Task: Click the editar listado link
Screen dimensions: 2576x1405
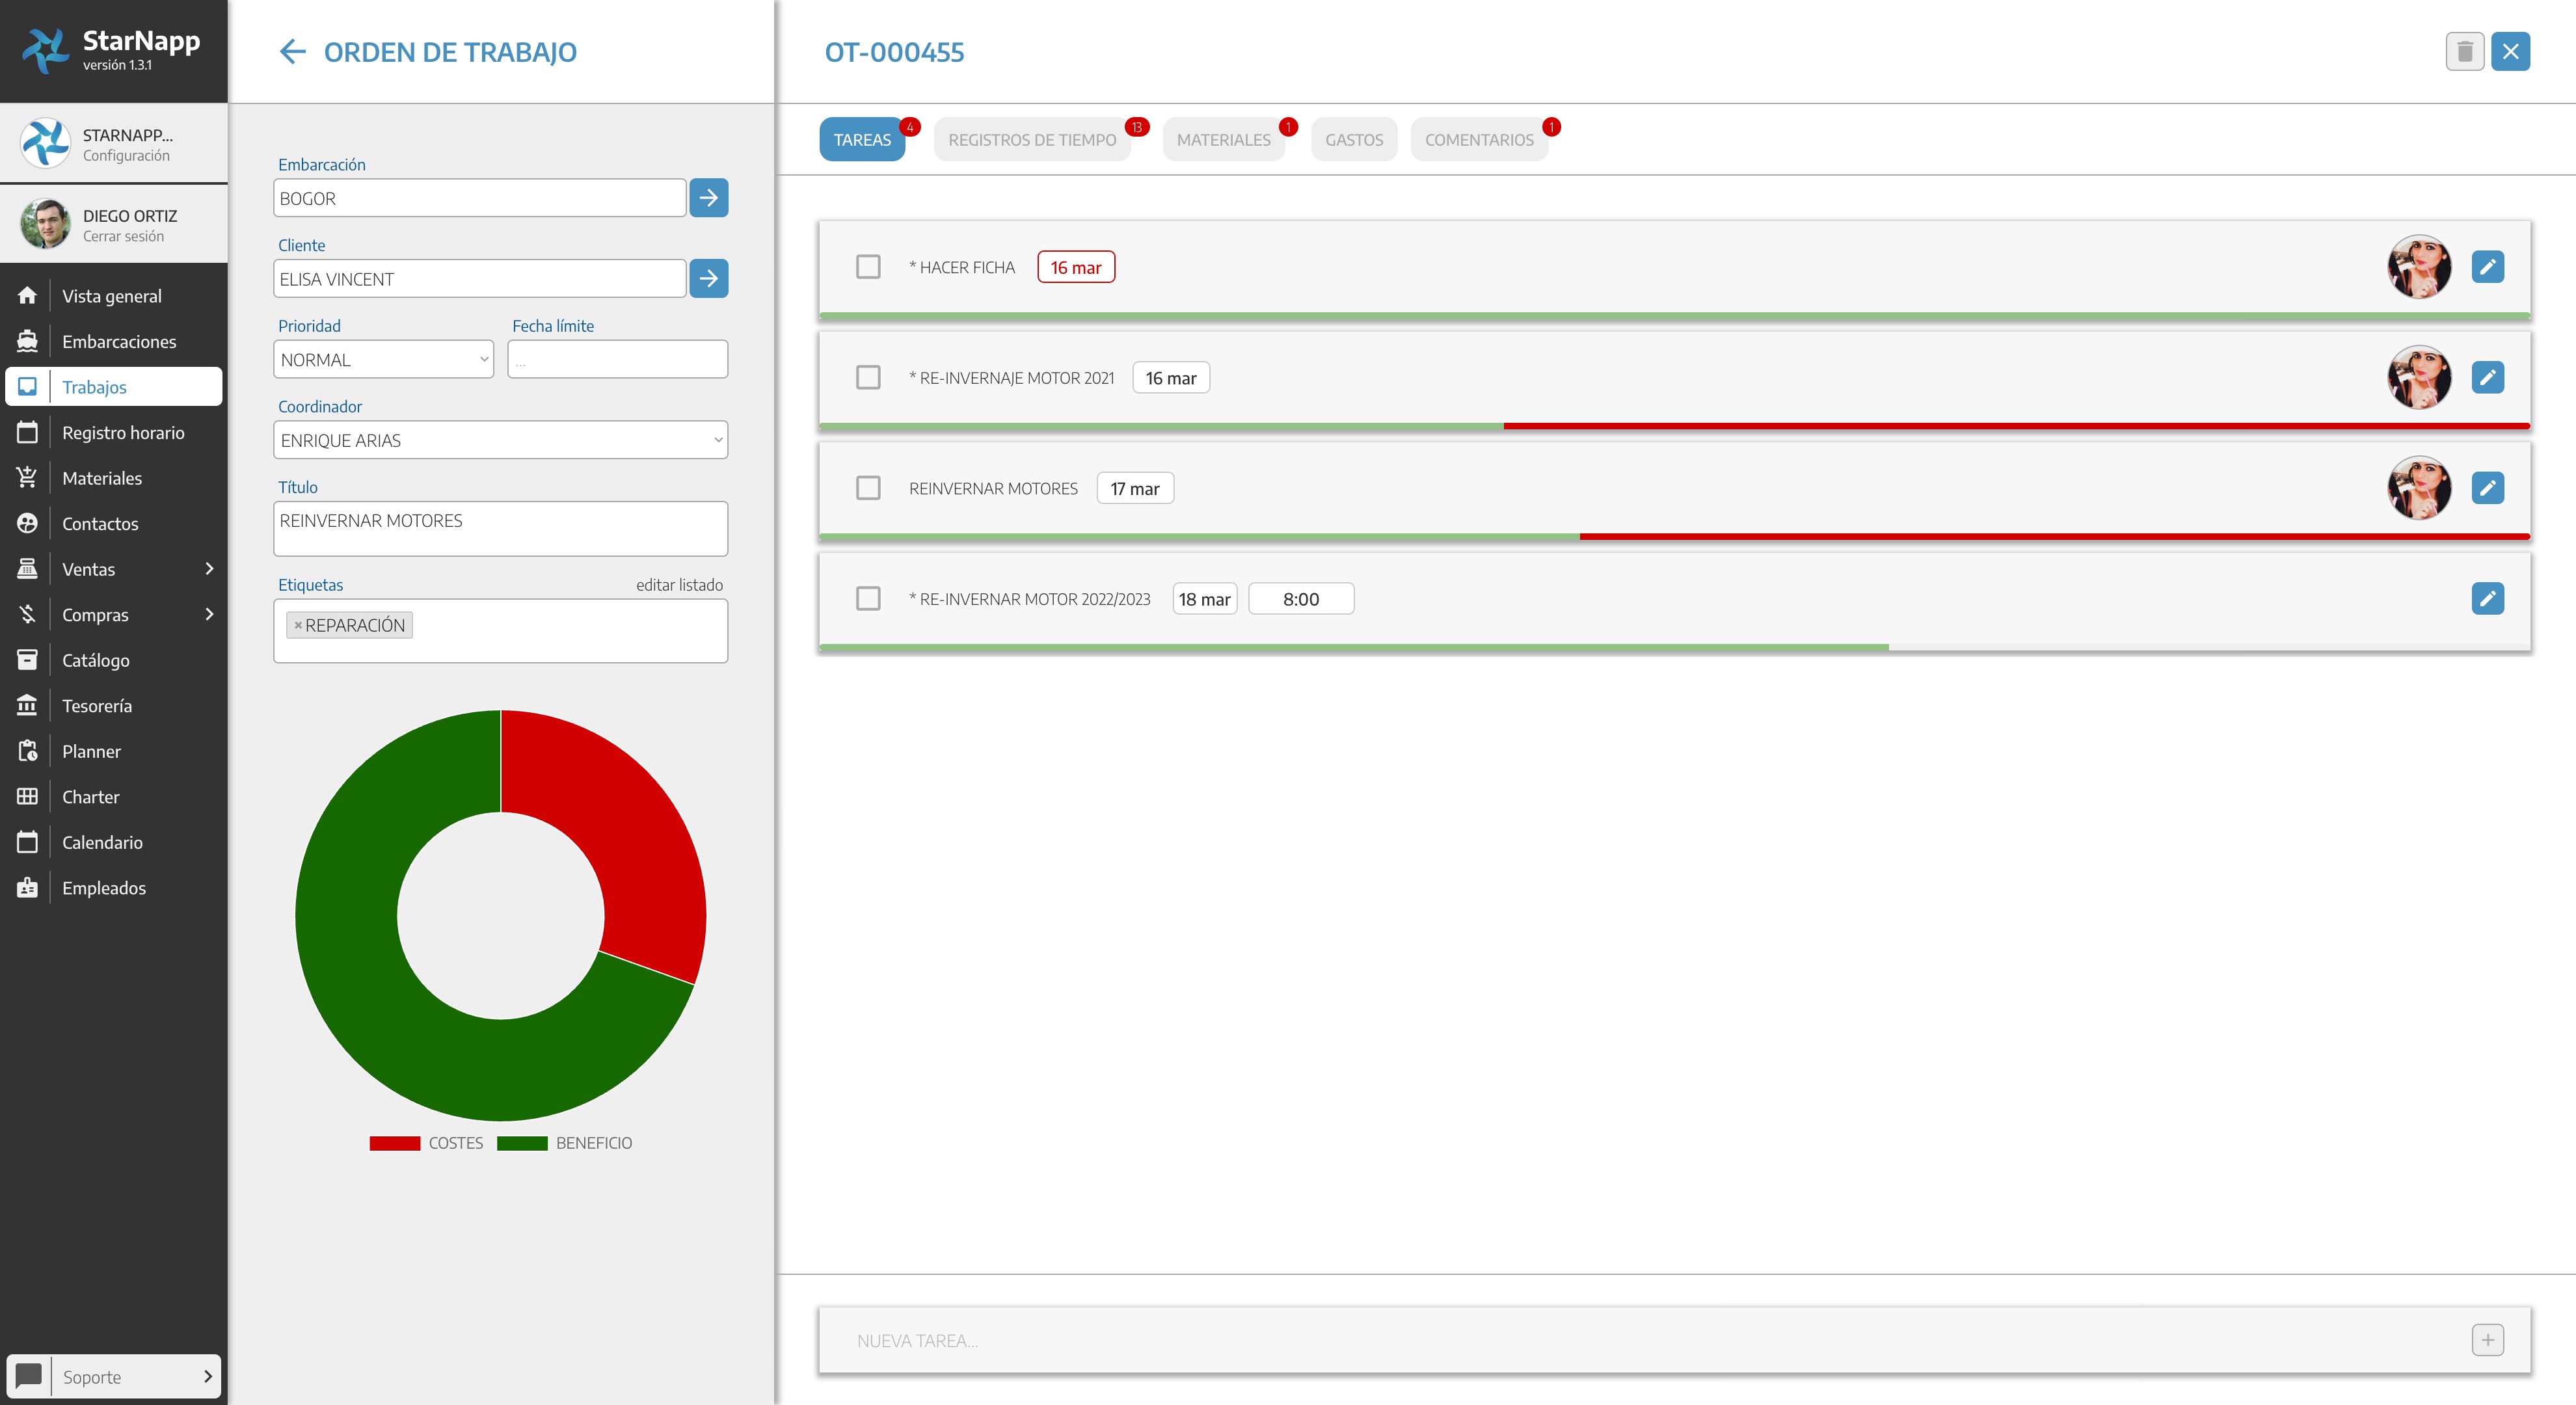Action: point(679,585)
